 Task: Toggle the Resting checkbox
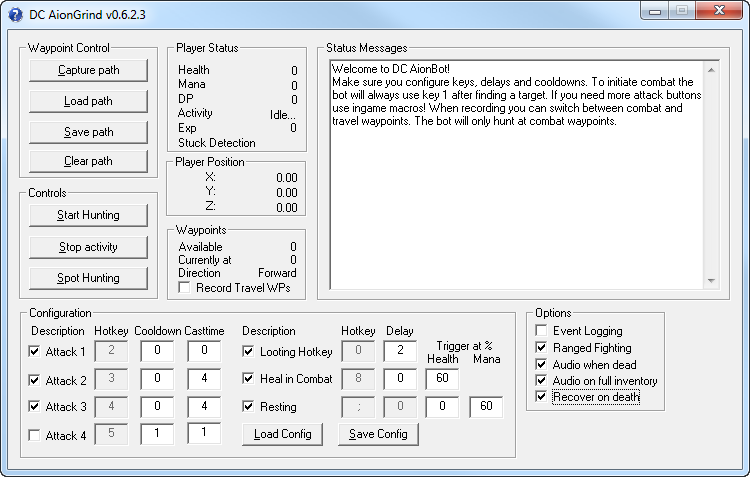click(x=248, y=406)
